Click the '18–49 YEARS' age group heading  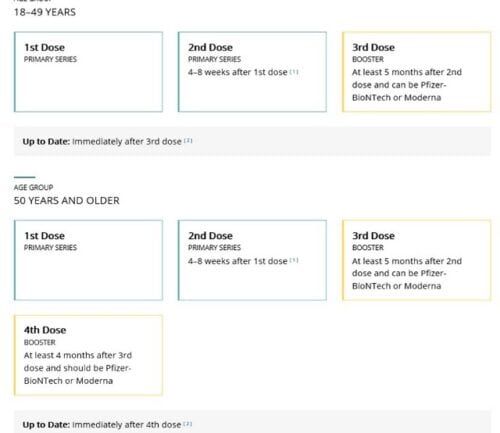click(45, 12)
